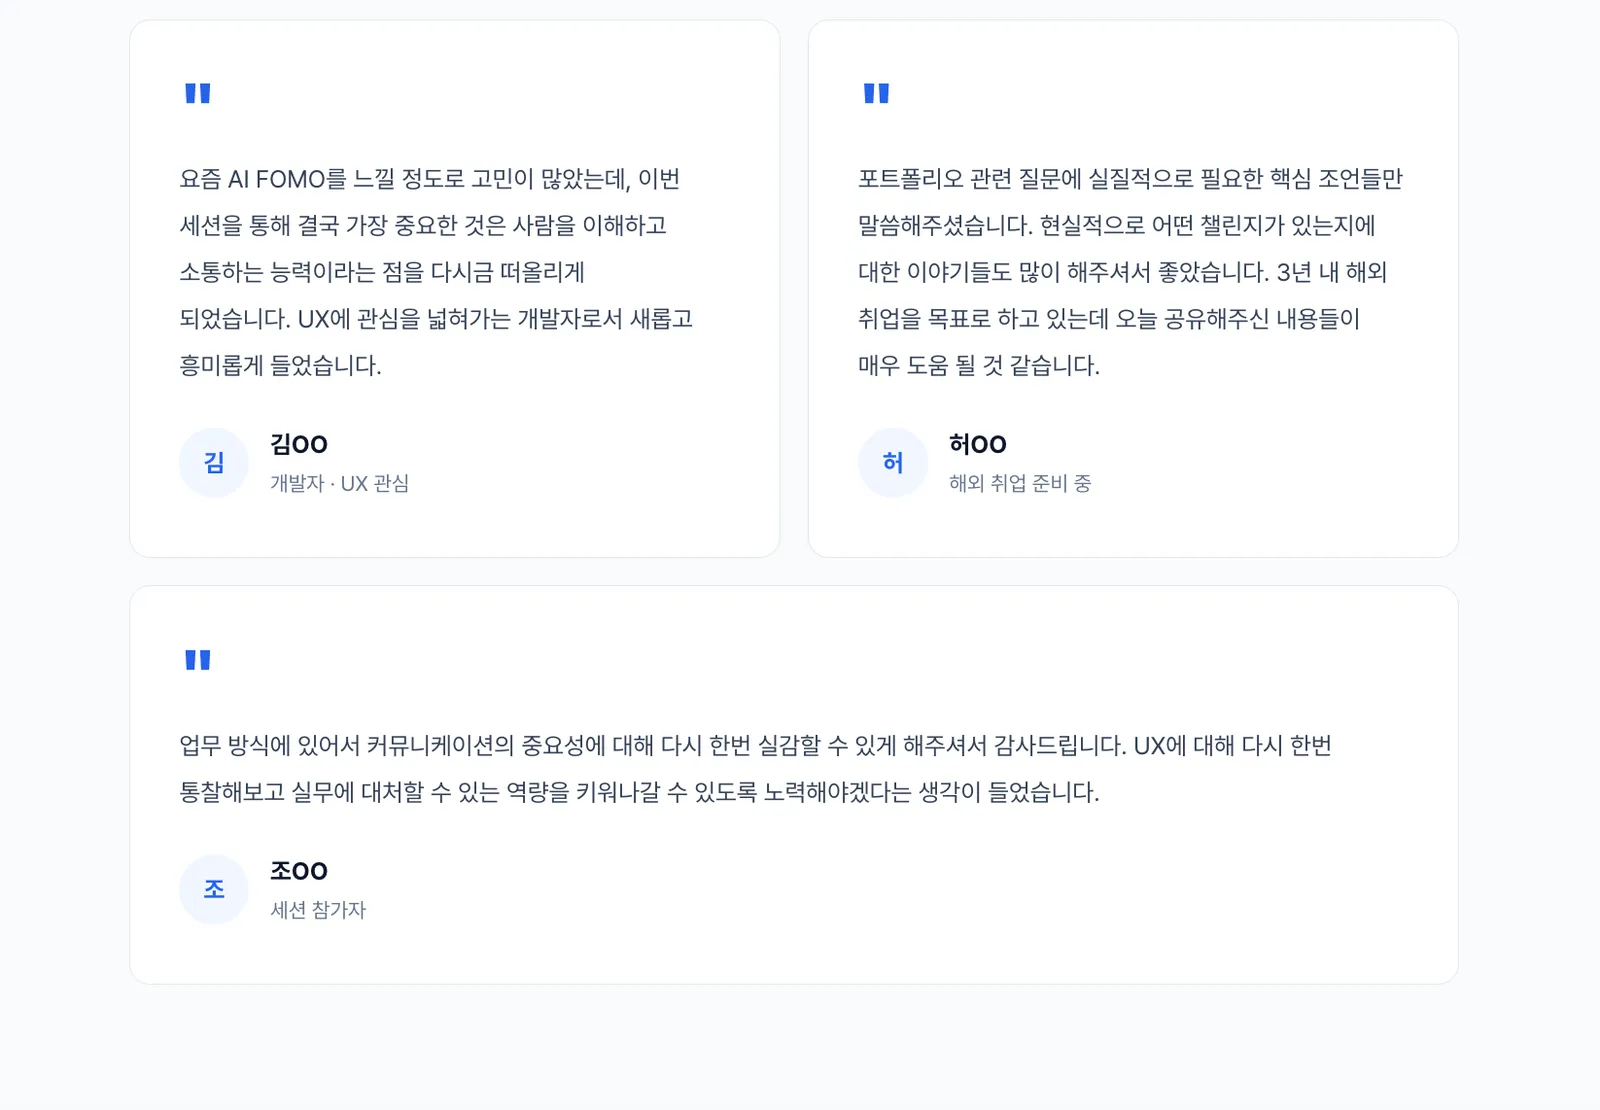
Task: Click the quote mark icon in 허OO's card
Action: coord(876,93)
